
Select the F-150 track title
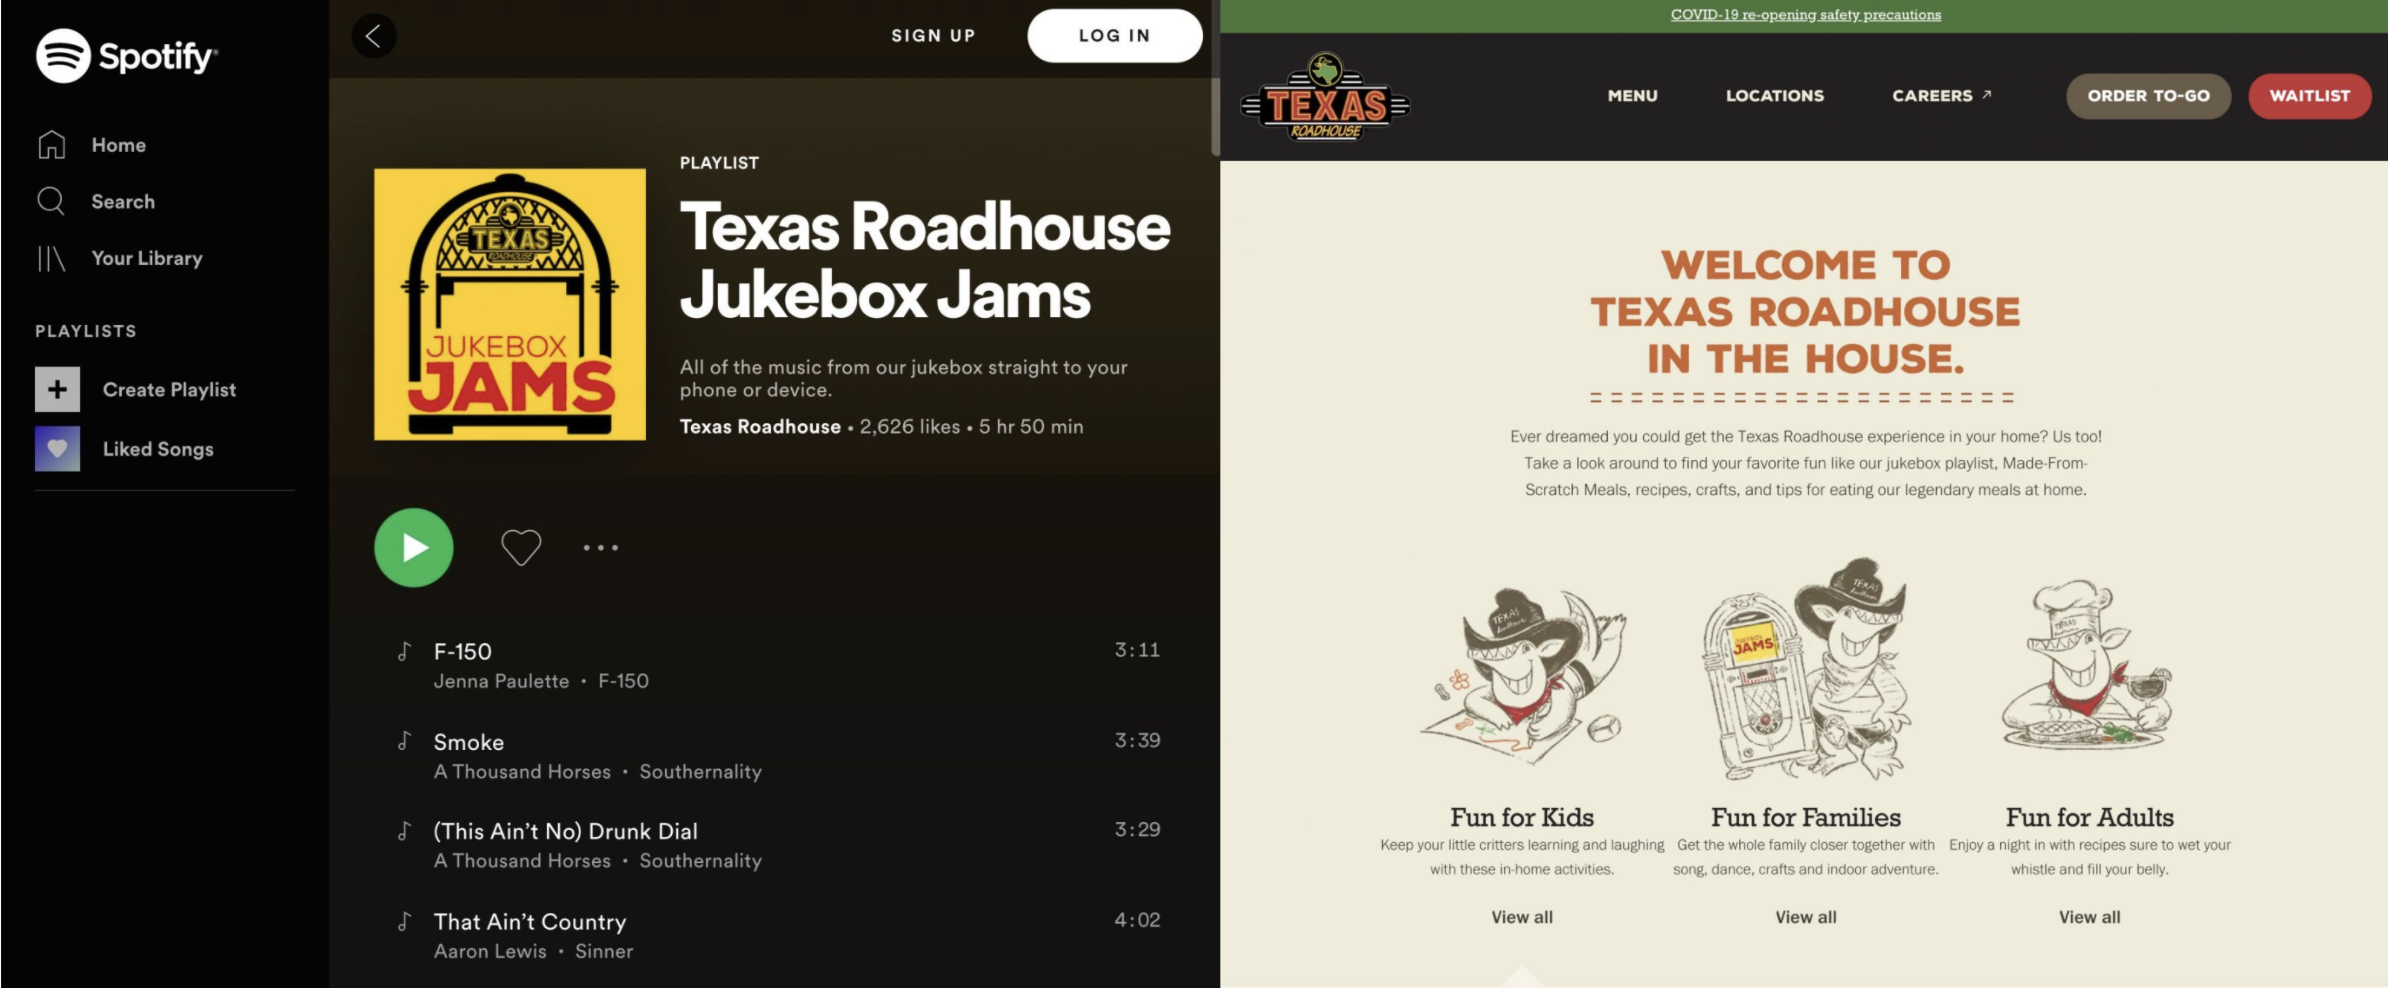(462, 652)
